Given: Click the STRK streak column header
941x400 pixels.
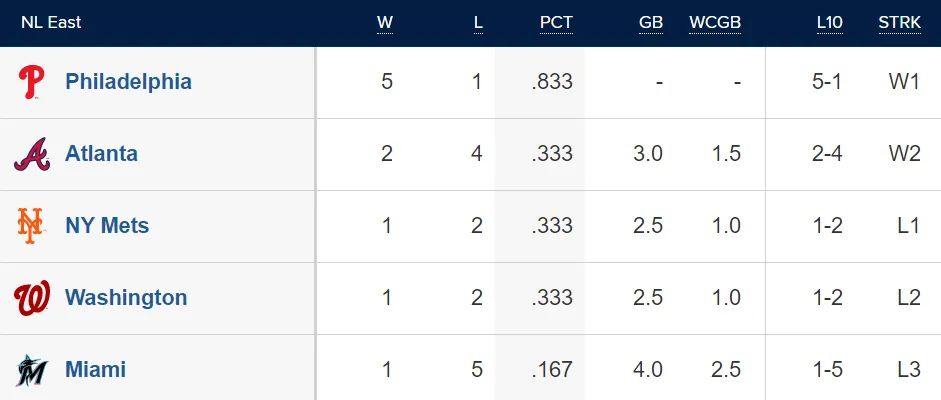Looking at the screenshot, I should [899, 23].
